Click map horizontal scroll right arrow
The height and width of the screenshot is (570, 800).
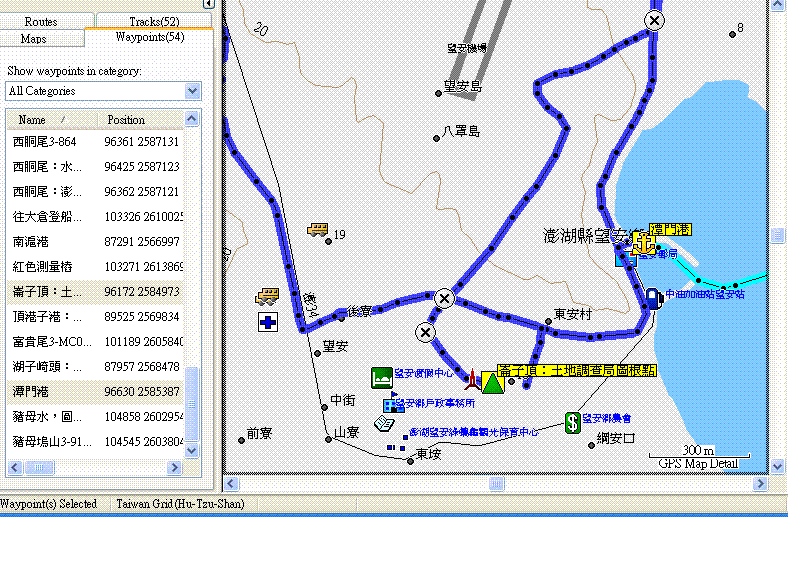[x=760, y=483]
